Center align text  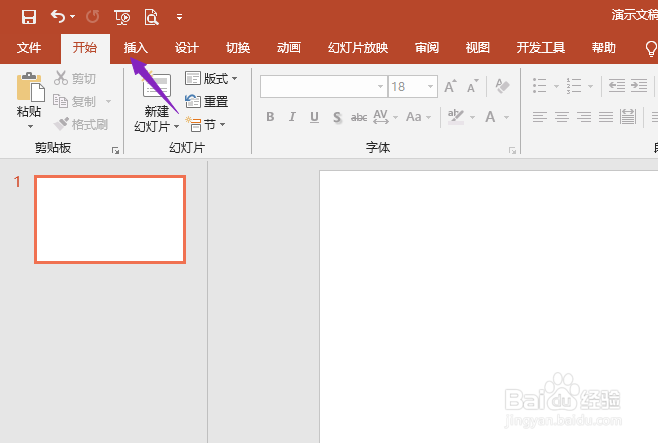coord(562,117)
